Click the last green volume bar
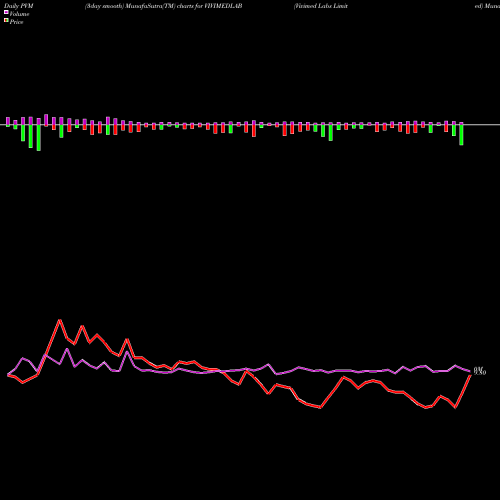Image resolution: width=500 pixels, height=500 pixels. point(461,135)
